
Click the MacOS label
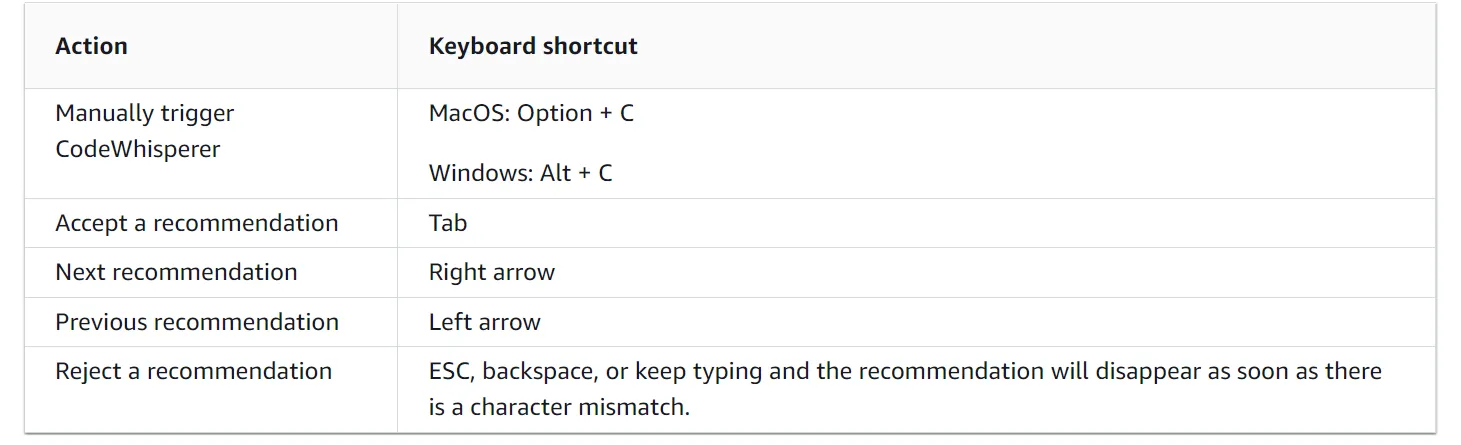point(469,113)
